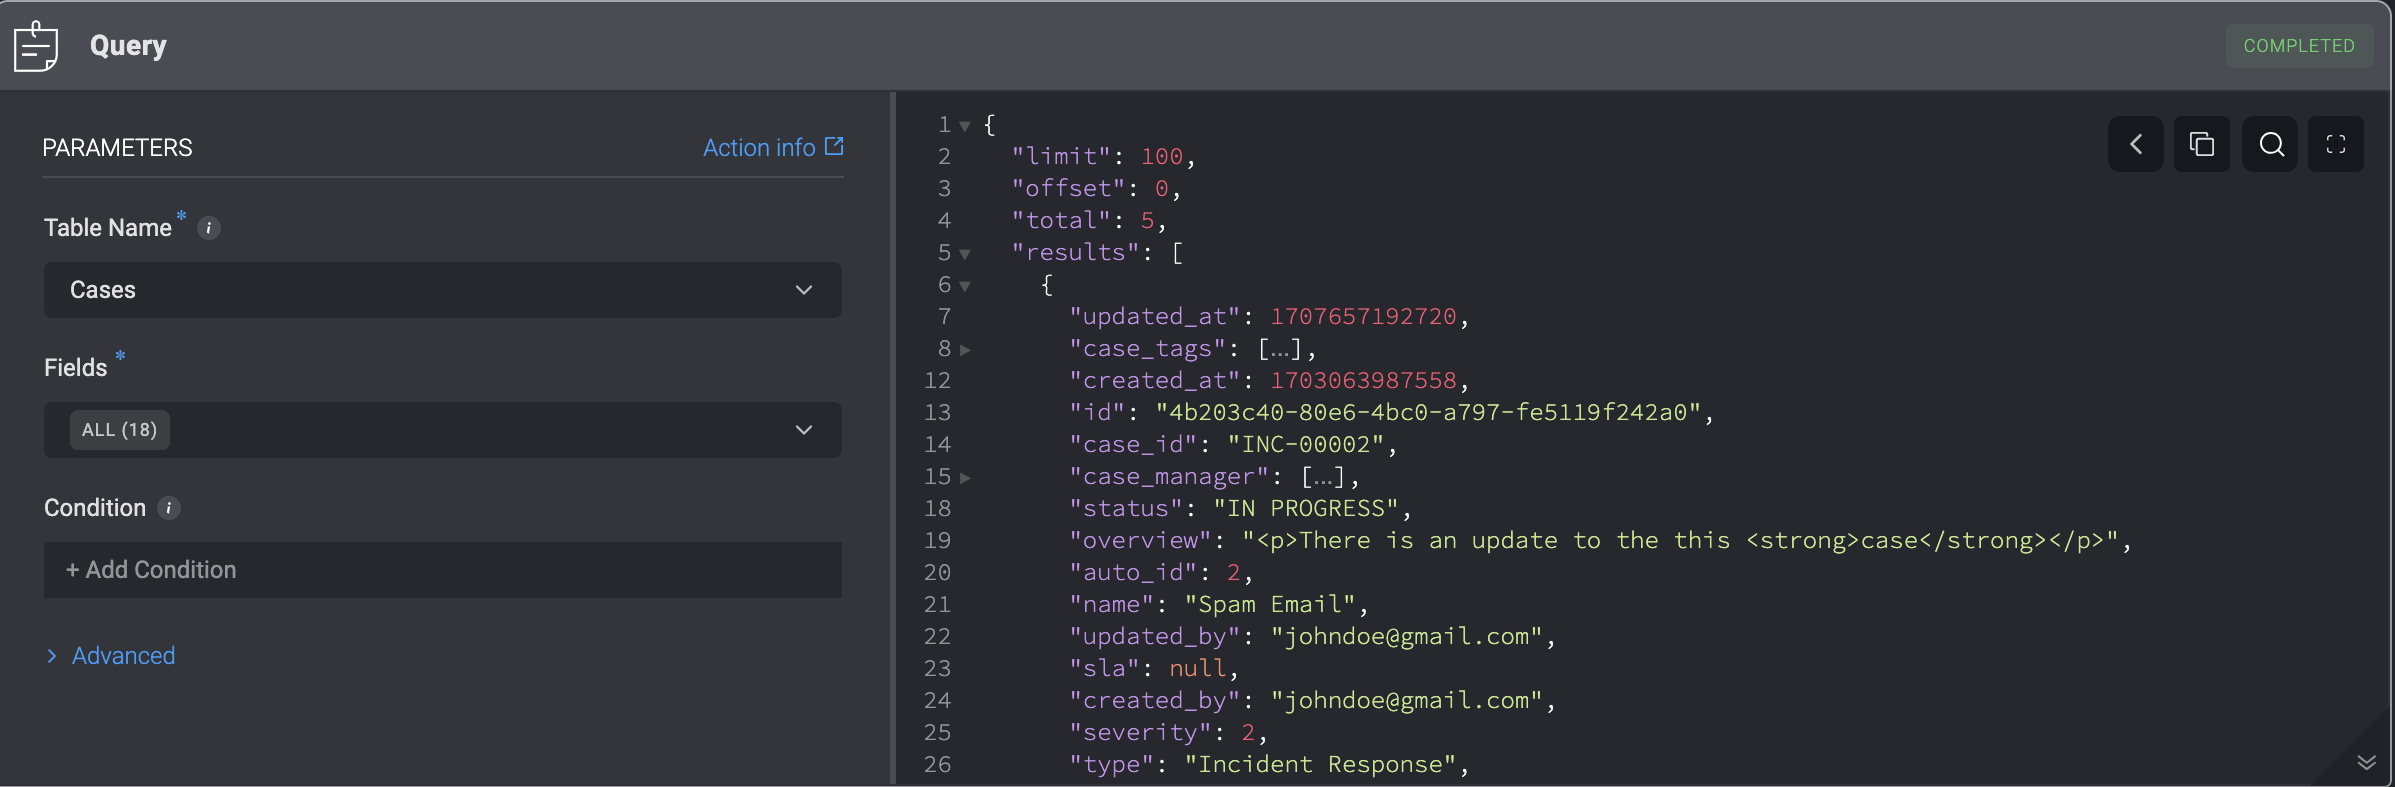Screen dimensions: 2395x787
Task: Click the back arrow icon in output panel
Action: (2136, 144)
